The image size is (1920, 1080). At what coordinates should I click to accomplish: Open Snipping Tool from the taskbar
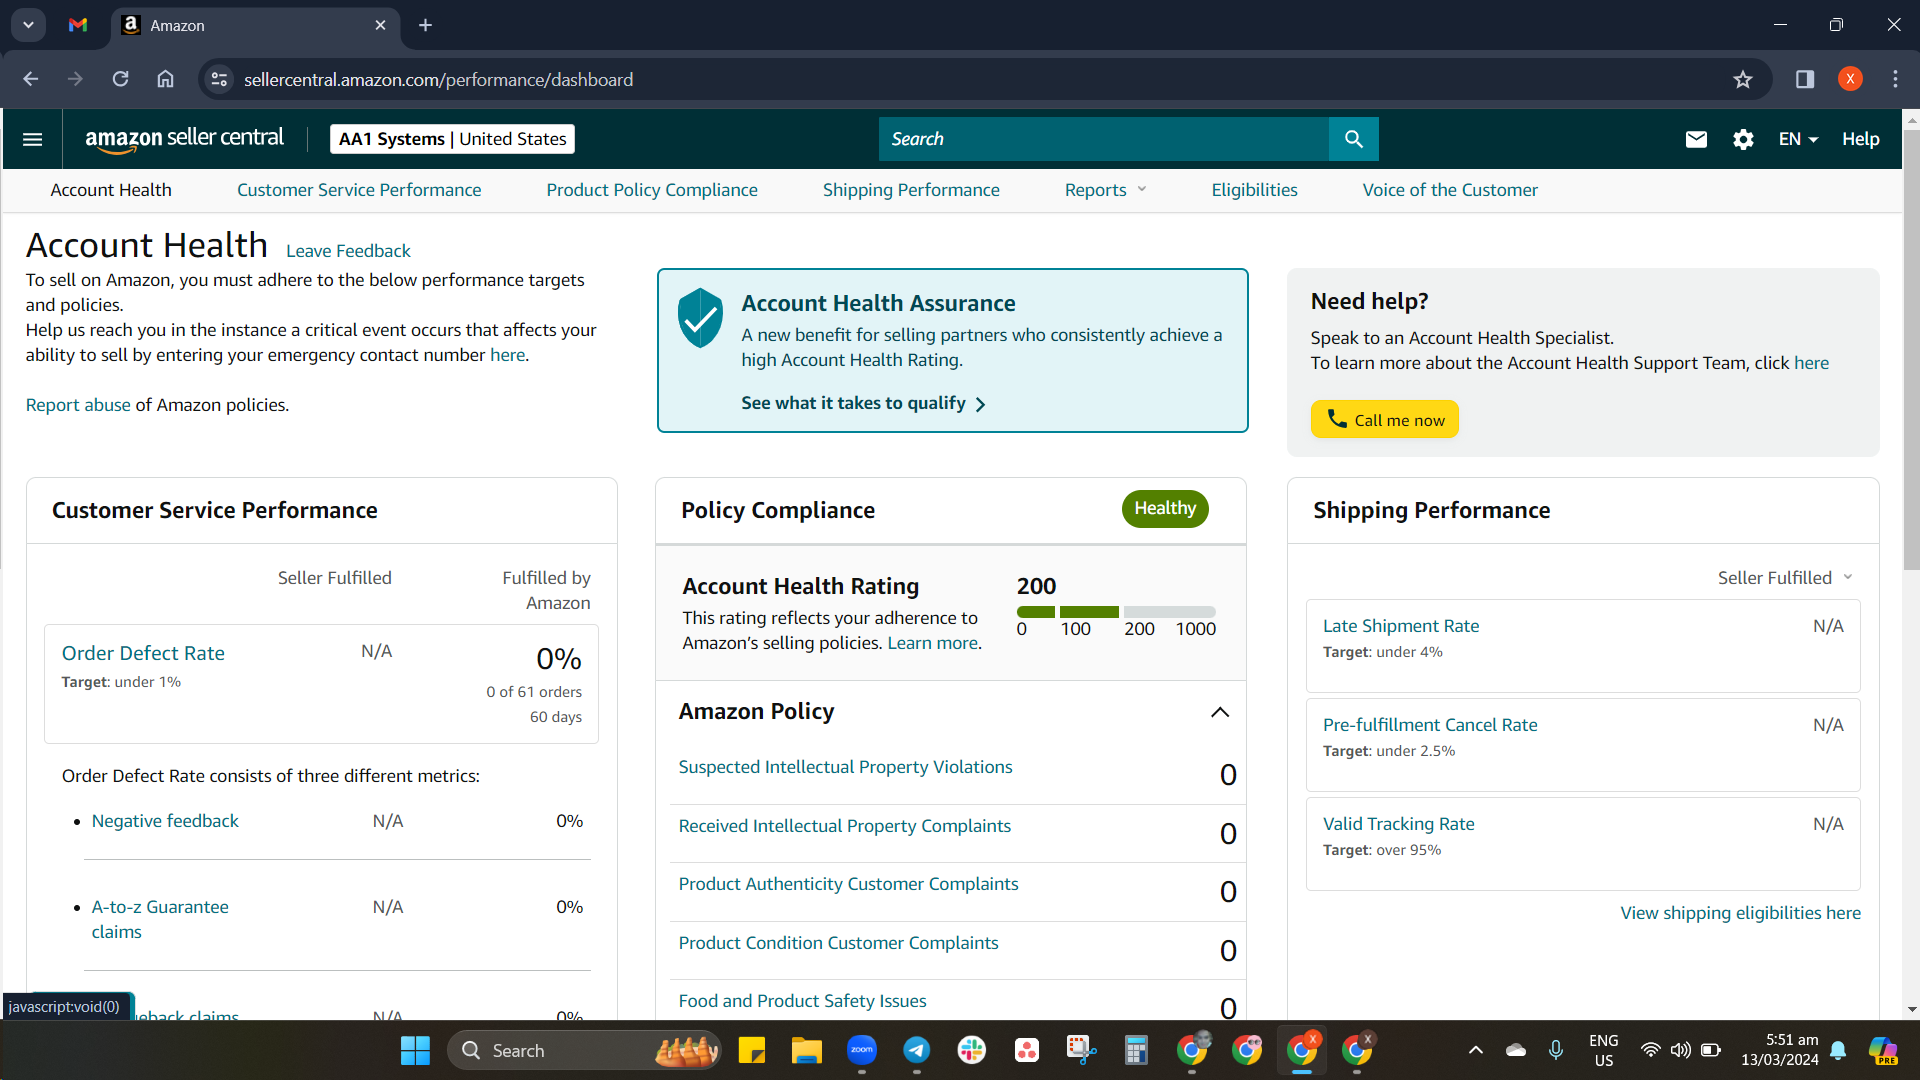(x=1082, y=1051)
